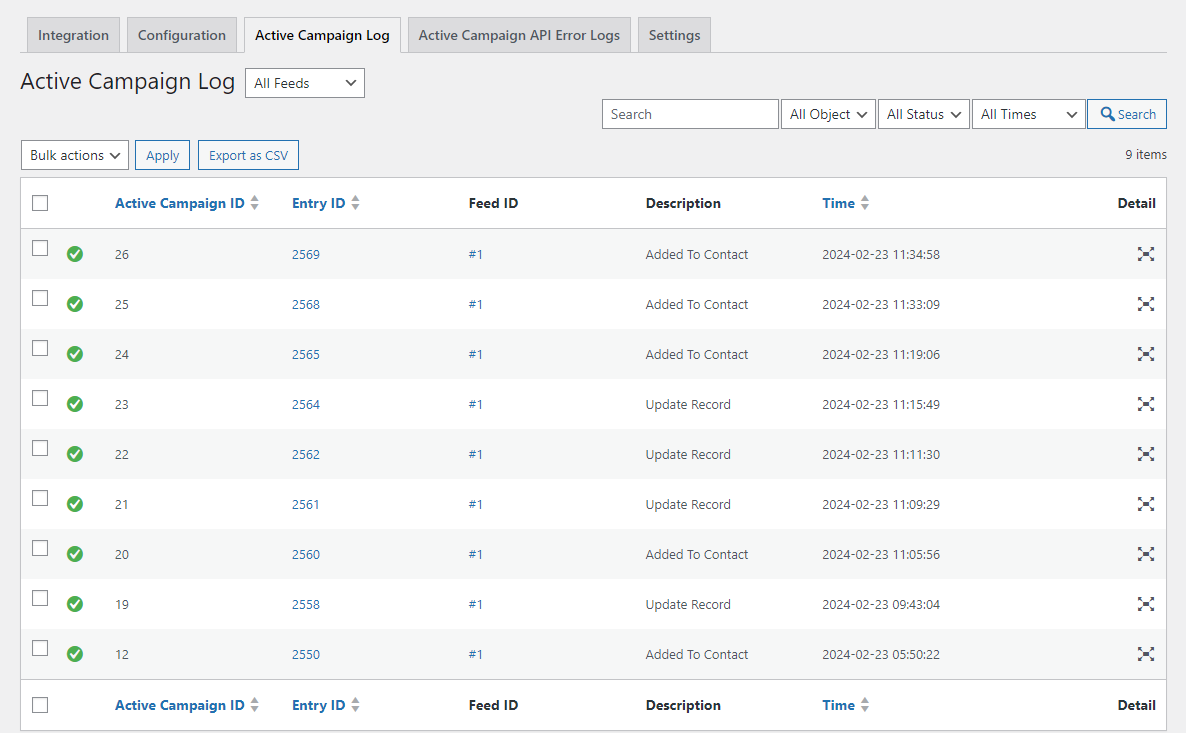
Task: Click green success status icon for ID 26
Action: pyautogui.click(x=75, y=254)
